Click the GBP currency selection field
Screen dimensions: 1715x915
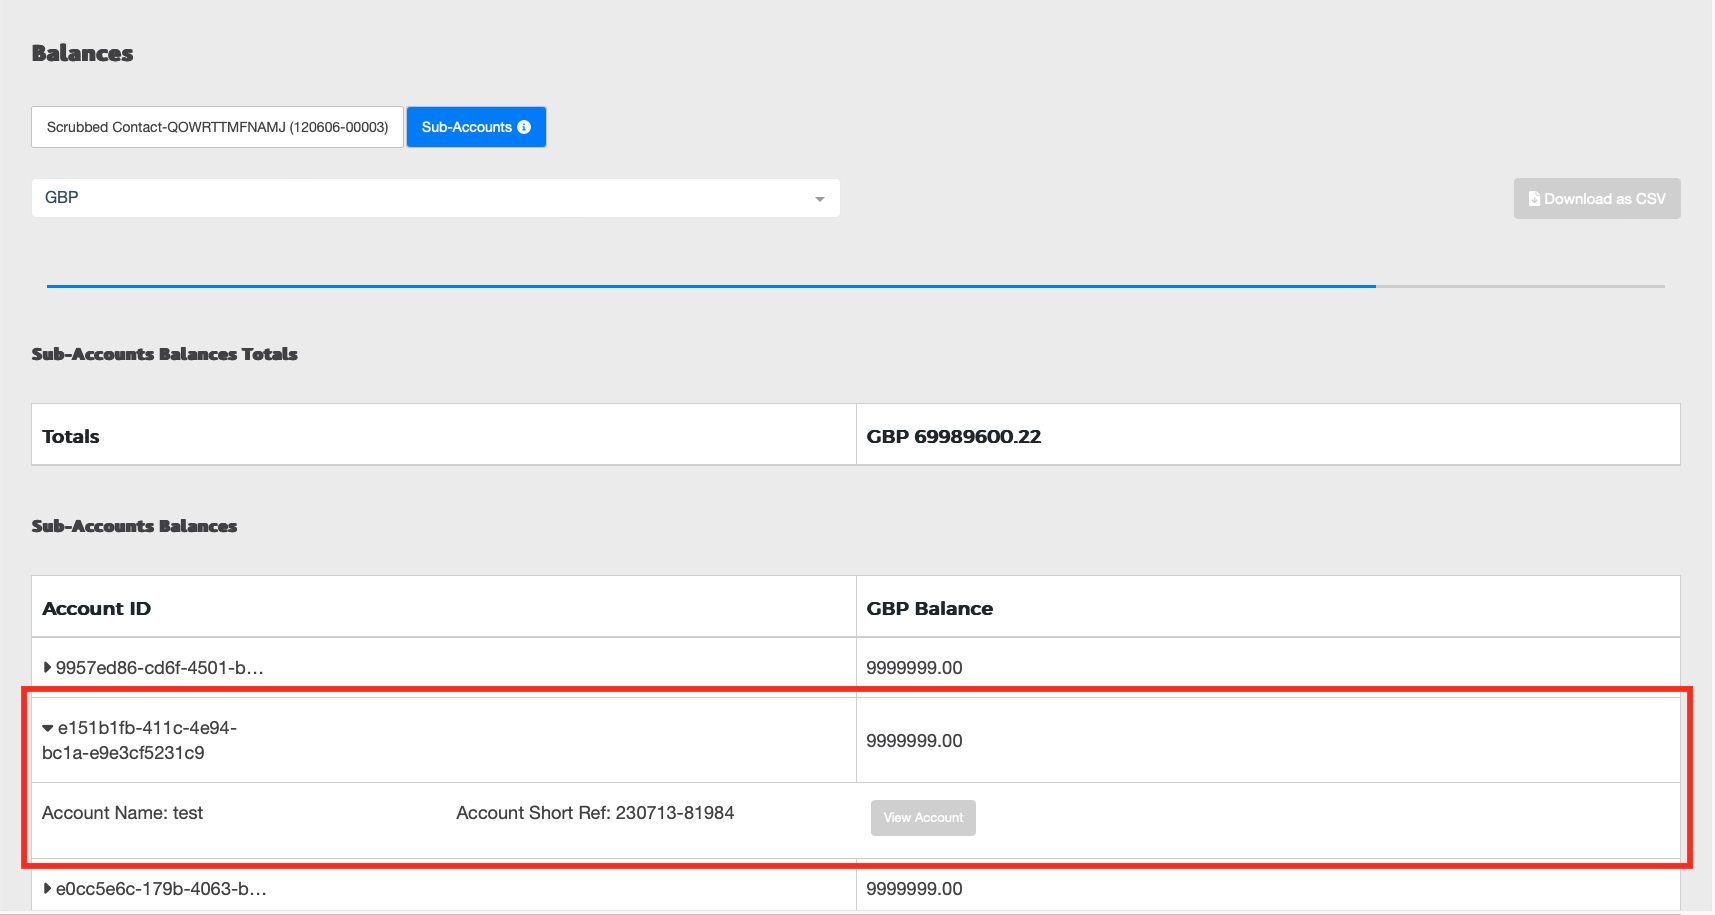coord(436,198)
